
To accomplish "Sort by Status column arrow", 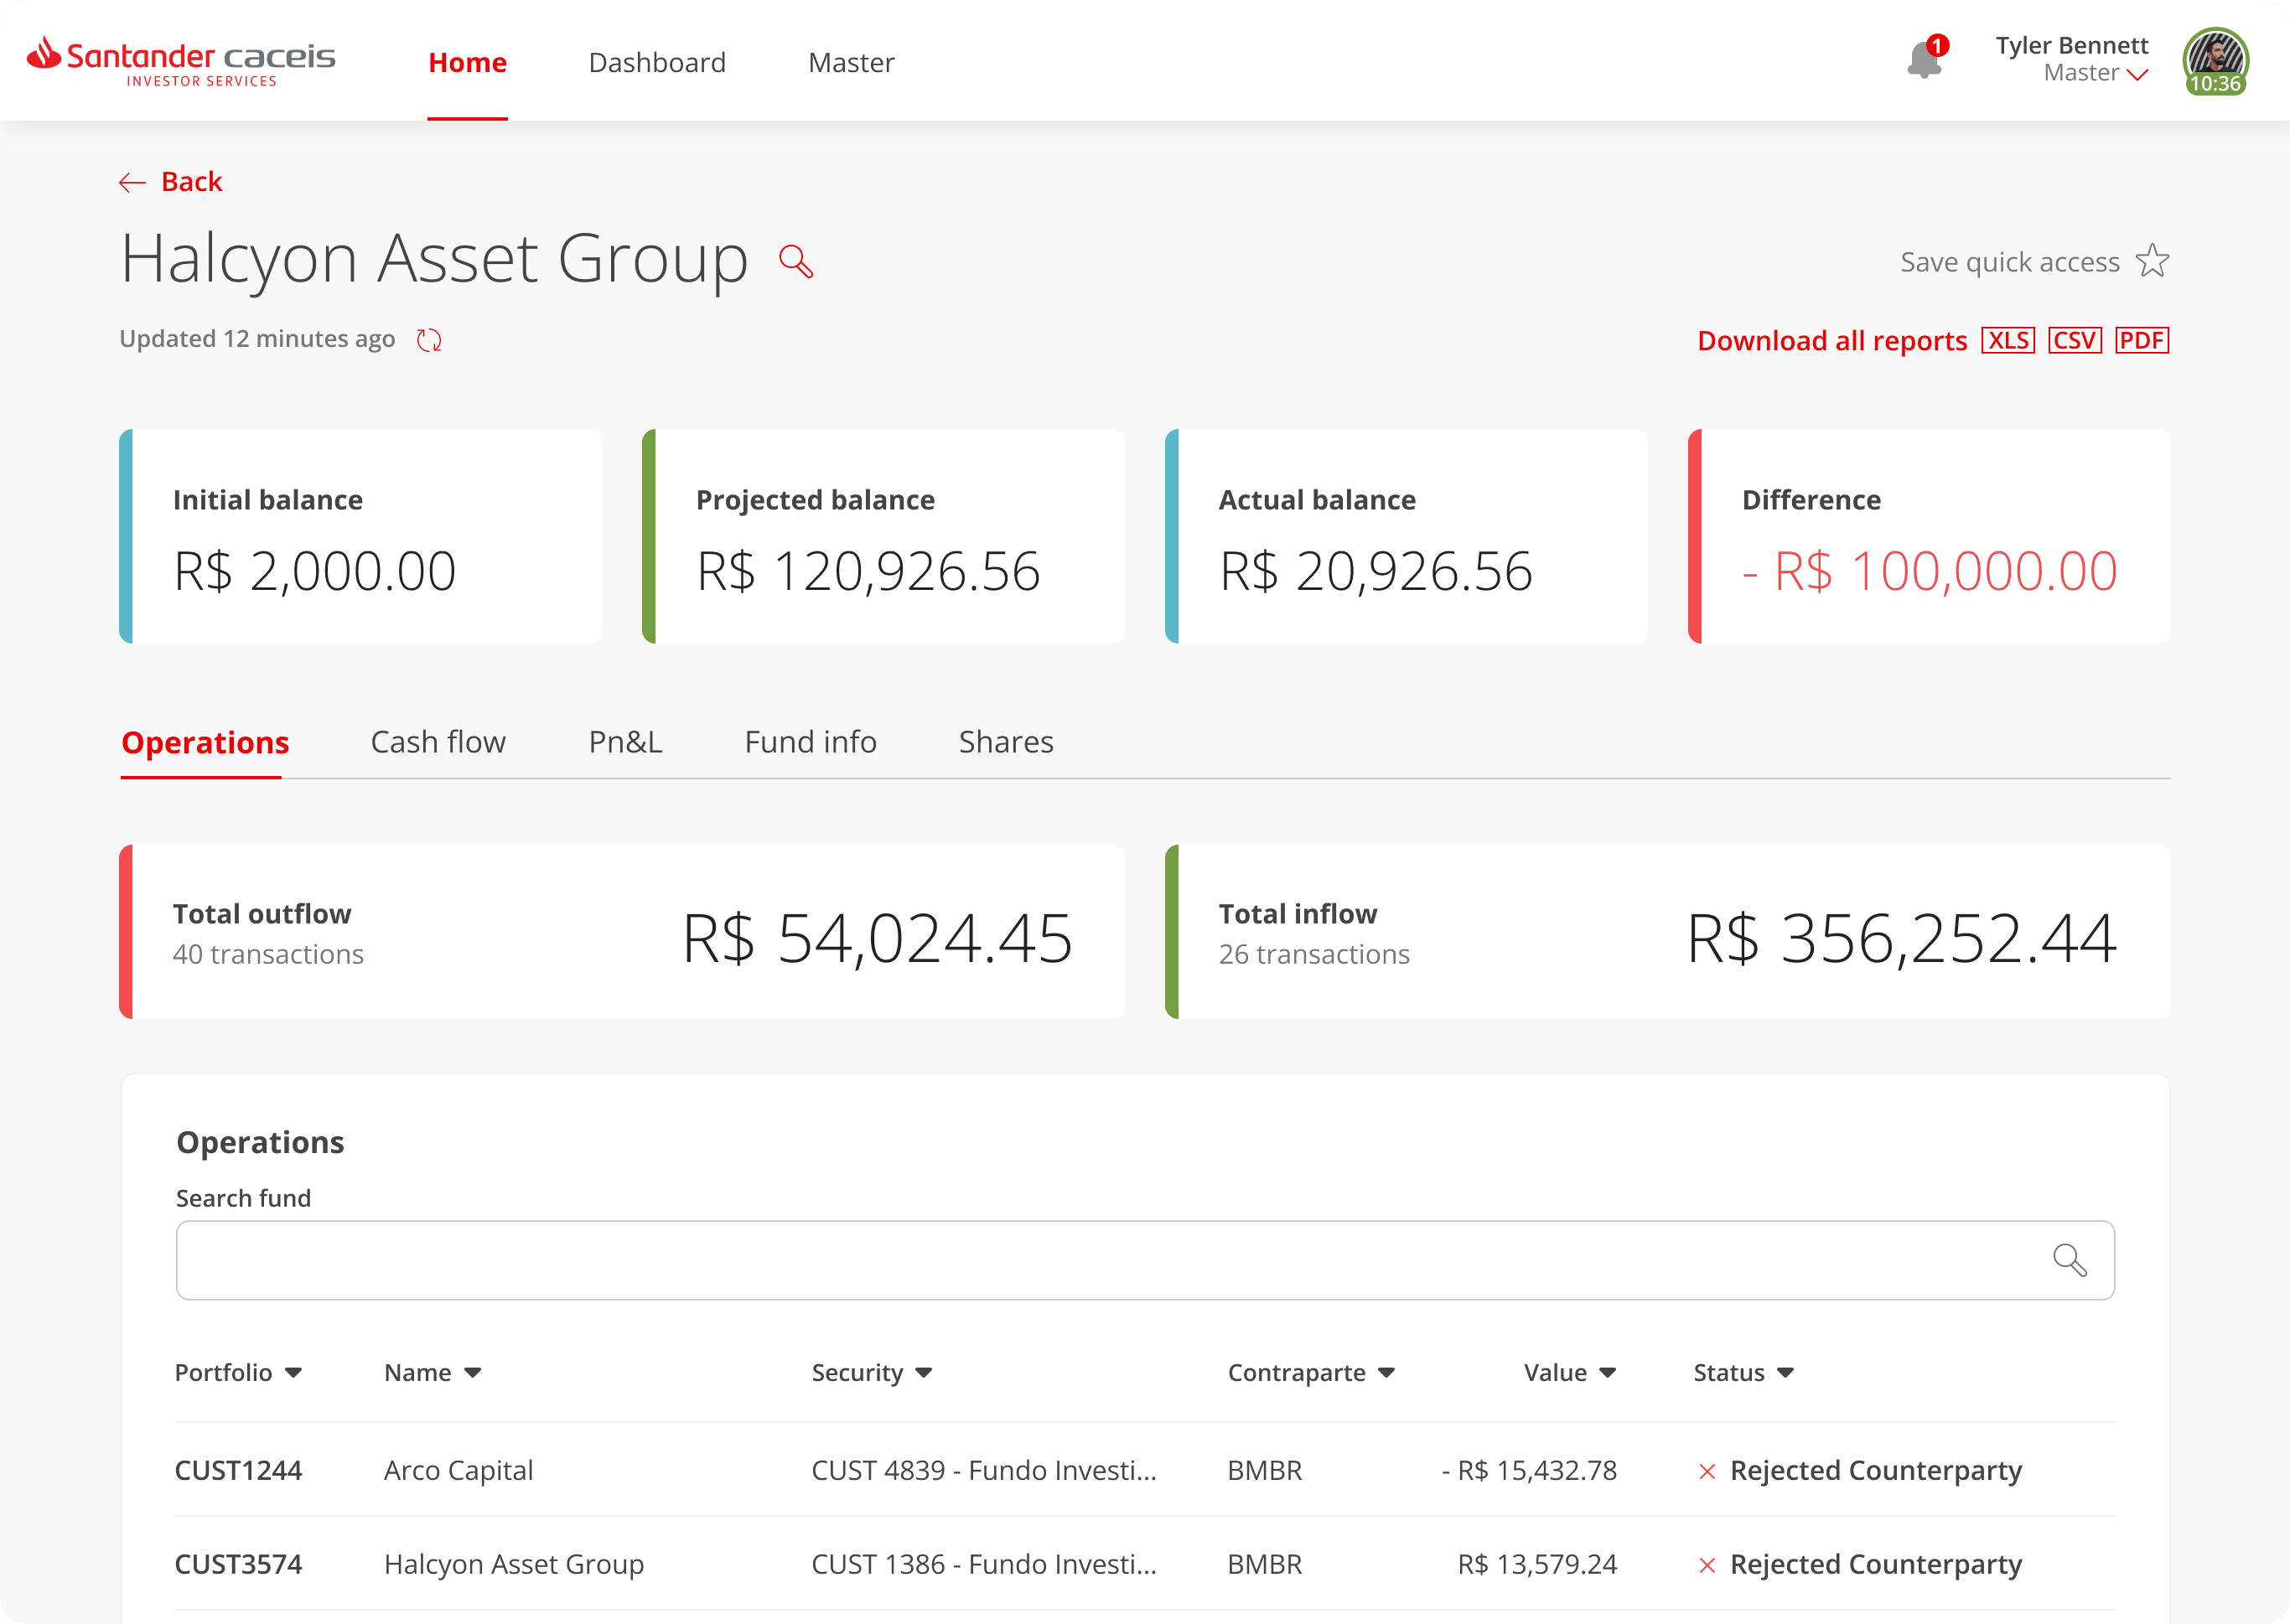I will click(1785, 1373).
